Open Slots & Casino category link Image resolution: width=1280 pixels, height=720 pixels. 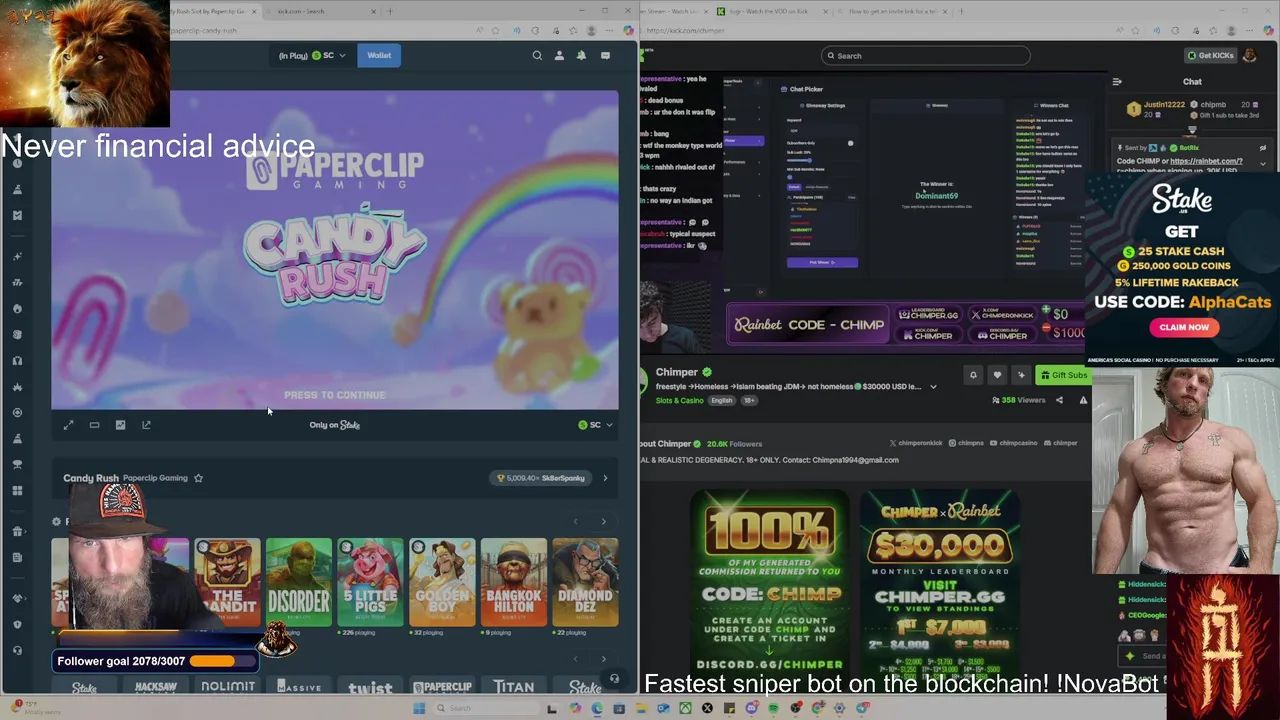(680, 400)
